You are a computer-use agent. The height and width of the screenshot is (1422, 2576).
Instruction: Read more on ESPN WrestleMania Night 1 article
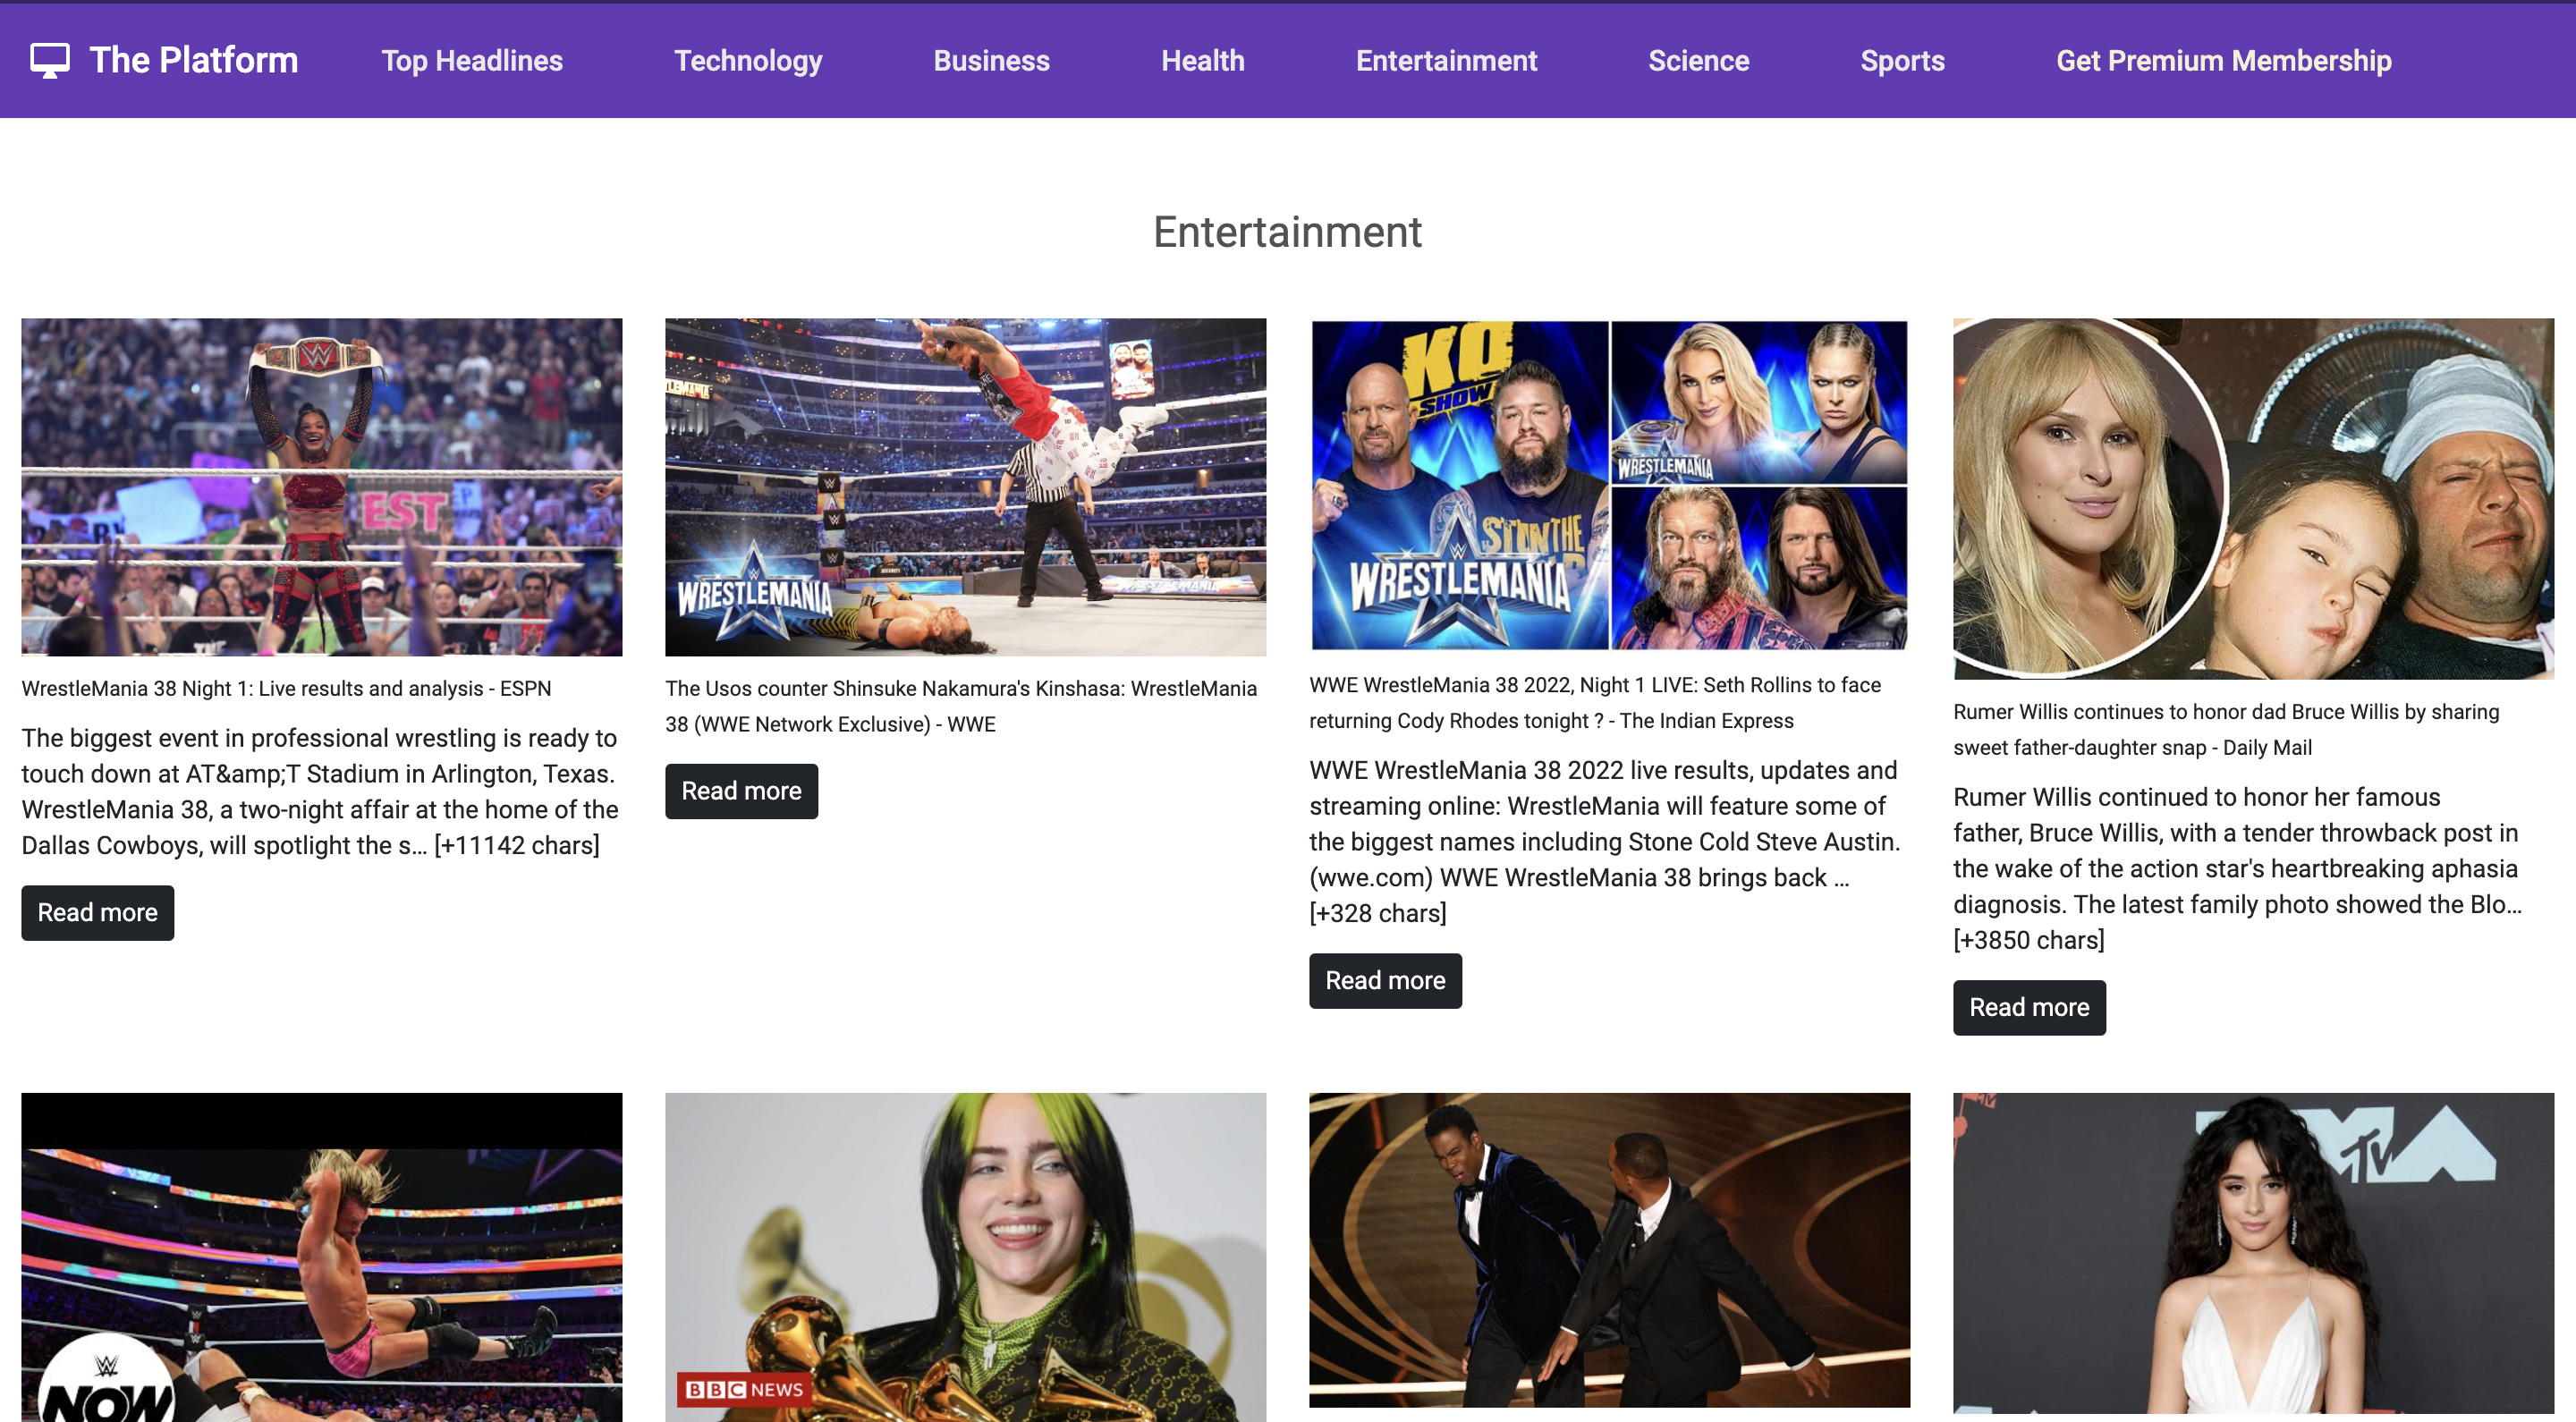(98, 912)
